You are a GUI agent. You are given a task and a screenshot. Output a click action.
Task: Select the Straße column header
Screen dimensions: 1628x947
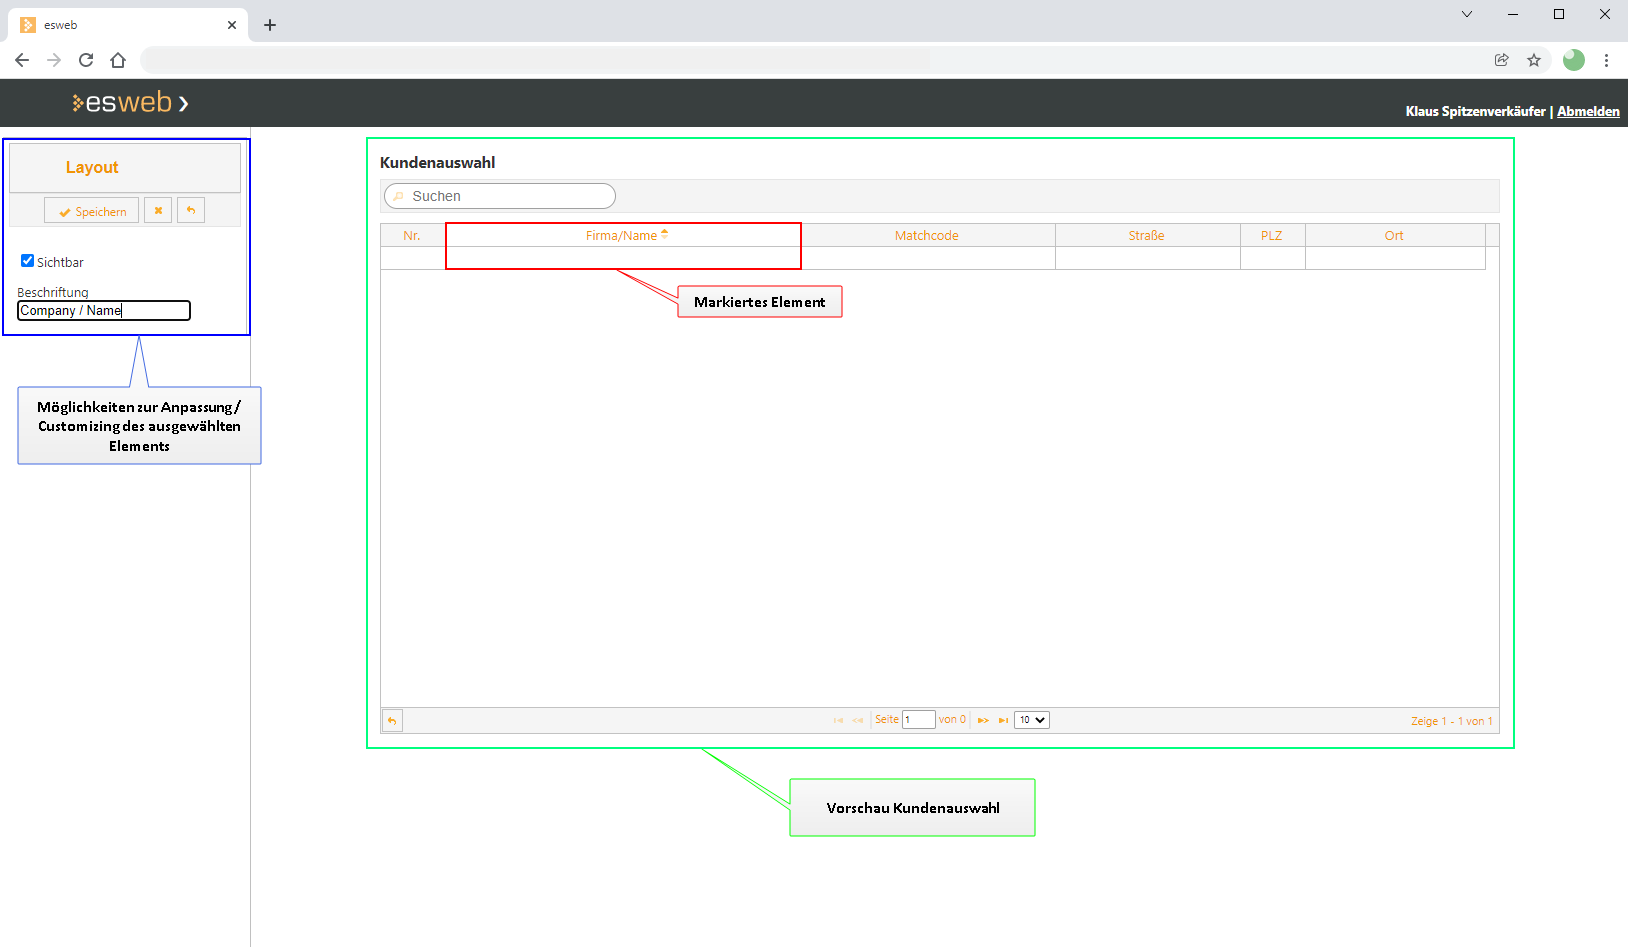1146,236
